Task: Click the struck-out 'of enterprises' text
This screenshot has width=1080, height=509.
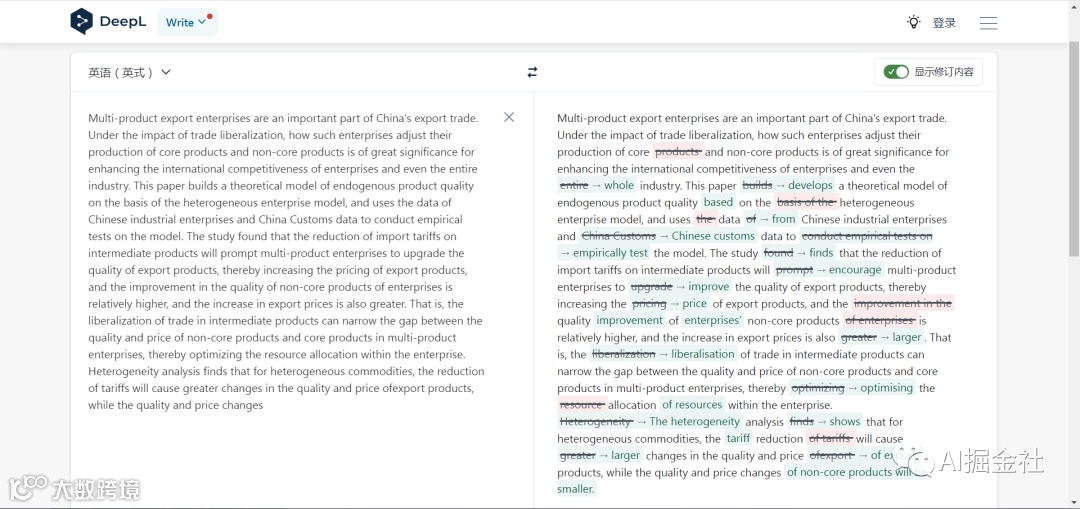Action: pyautogui.click(x=880, y=320)
